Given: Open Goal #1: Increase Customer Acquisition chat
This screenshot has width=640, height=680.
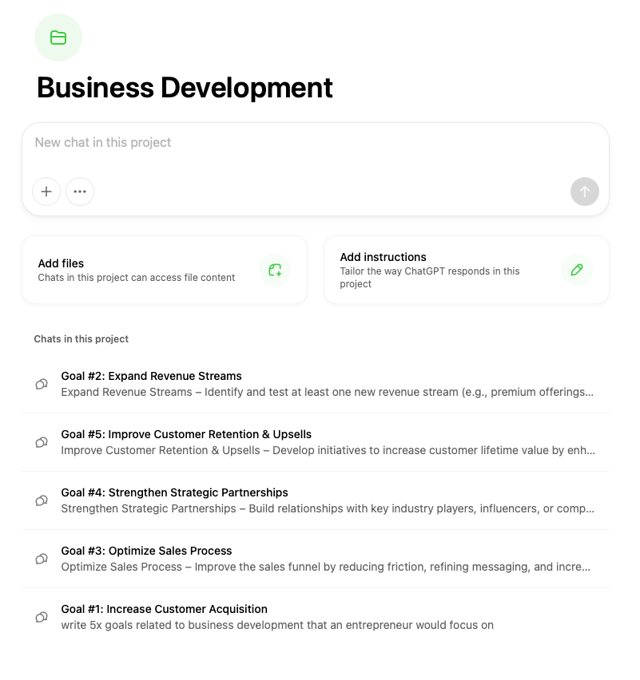Looking at the screenshot, I should [316, 617].
